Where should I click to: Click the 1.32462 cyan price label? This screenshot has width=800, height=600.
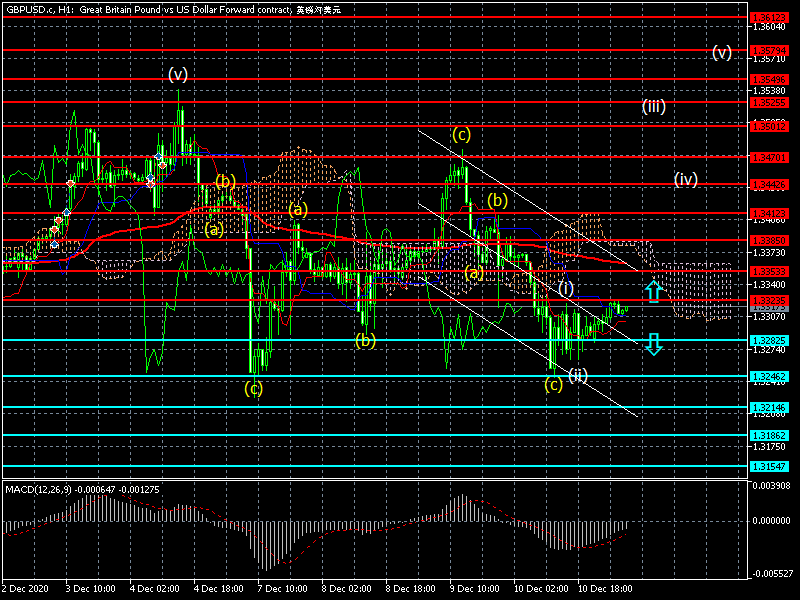click(769, 377)
